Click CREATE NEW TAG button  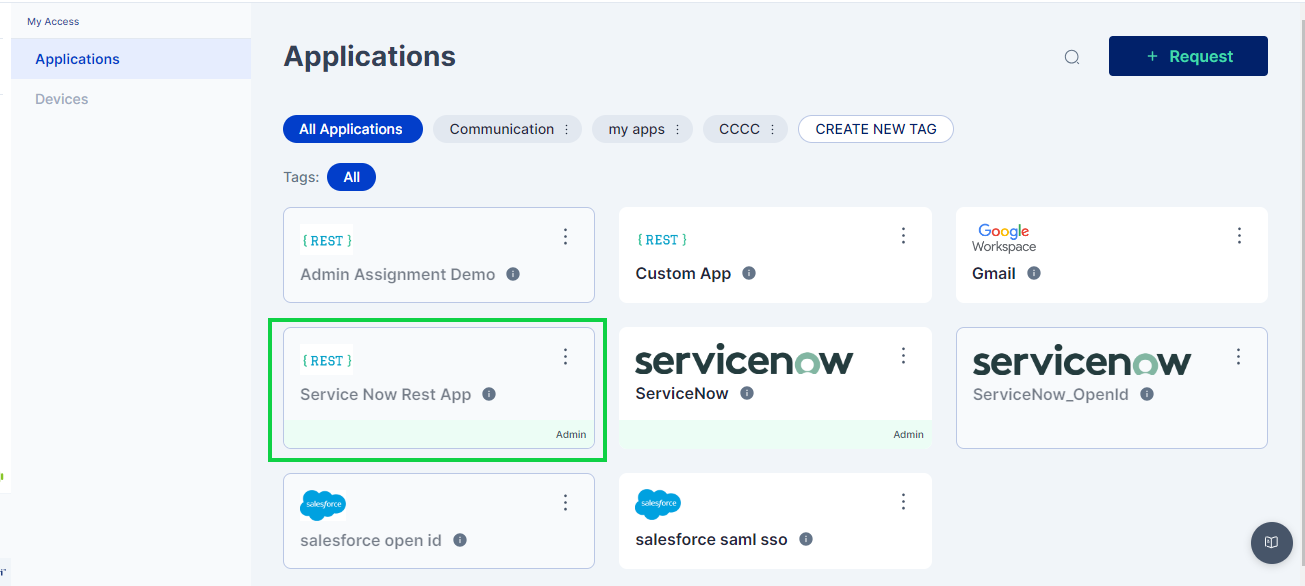tap(875, 129)
